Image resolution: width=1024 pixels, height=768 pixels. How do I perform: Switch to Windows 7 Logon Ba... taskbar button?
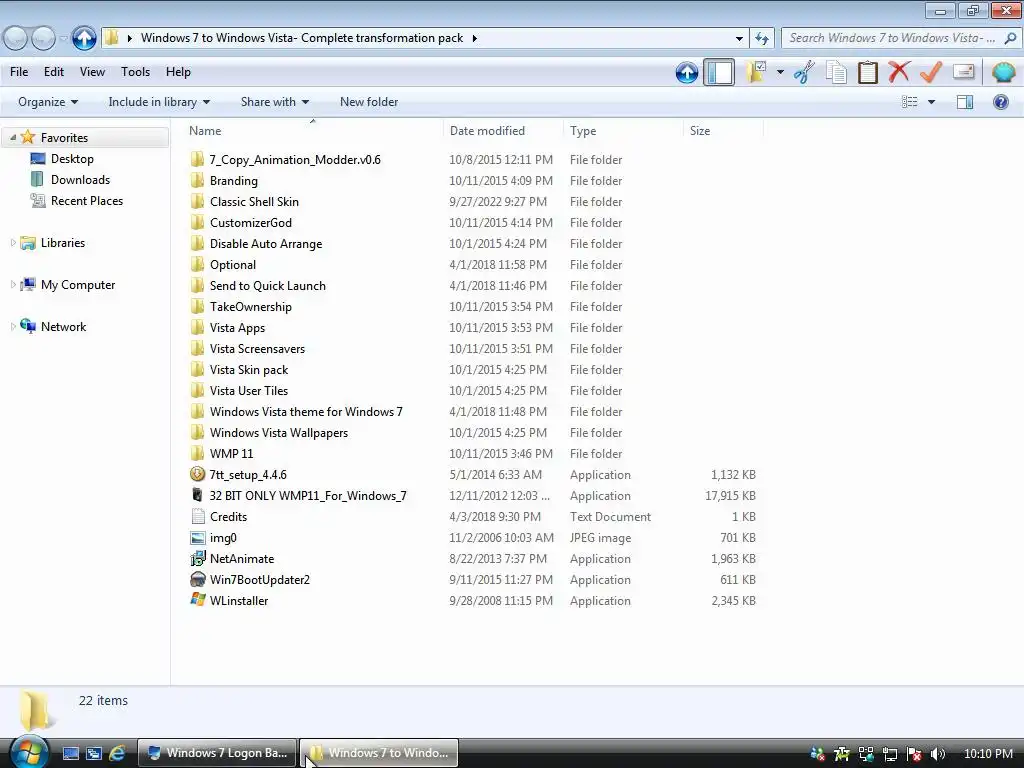(217, 753)
